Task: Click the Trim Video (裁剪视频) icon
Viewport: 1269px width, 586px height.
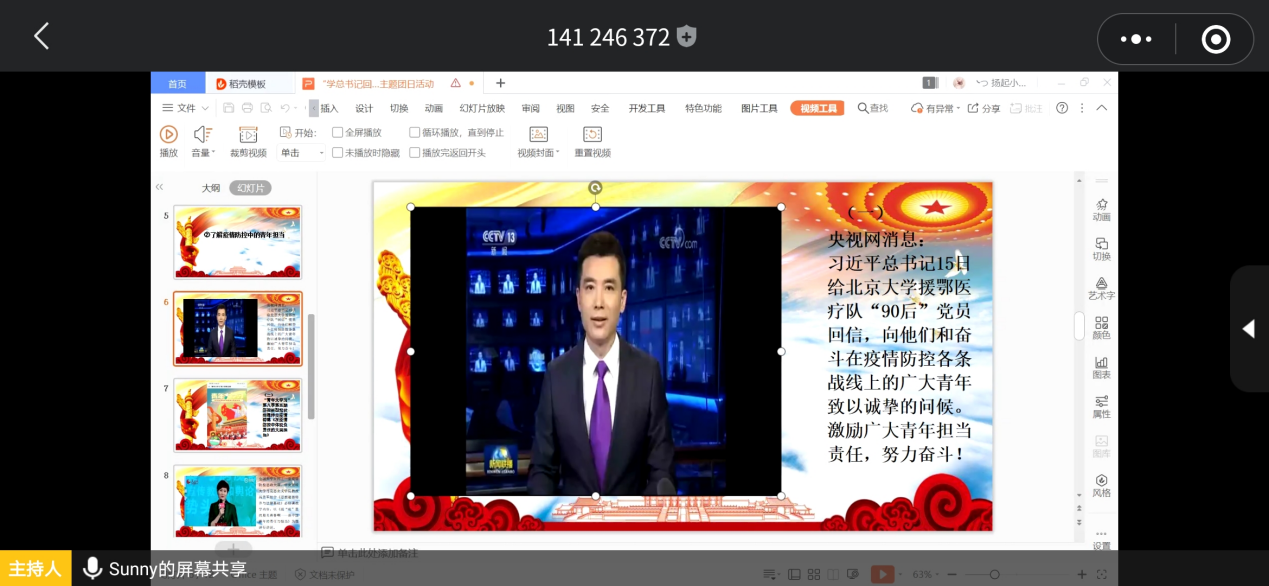Action: click(248, 134)
